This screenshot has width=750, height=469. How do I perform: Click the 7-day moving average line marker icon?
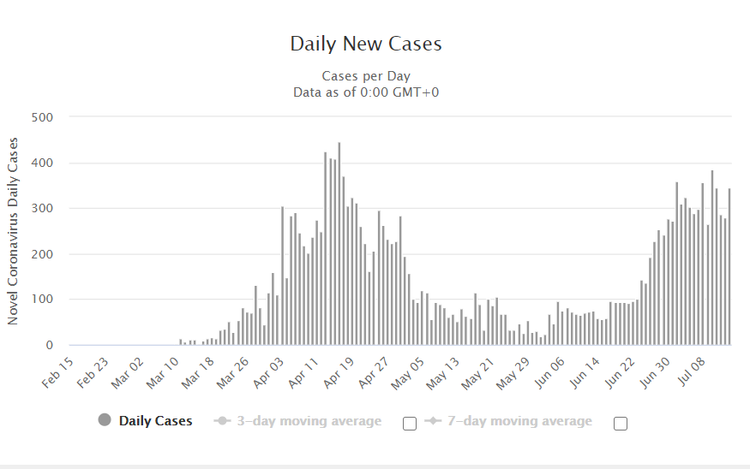point(434,421)
